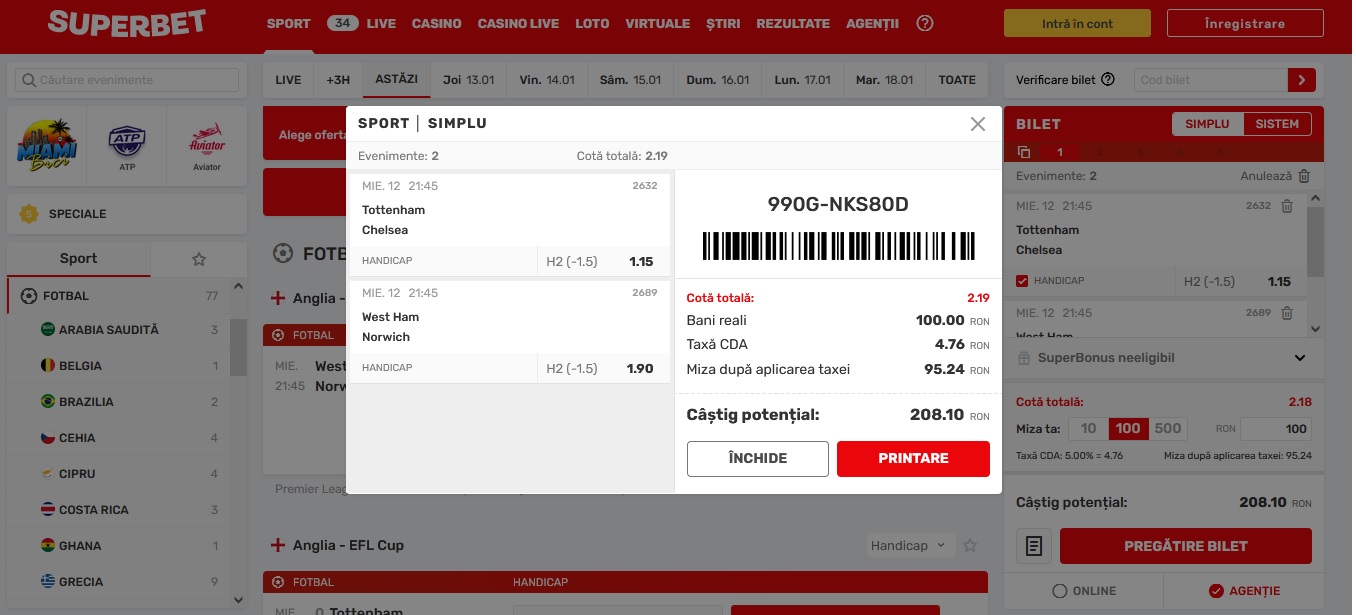Viewport: 1356px width, 615px height.
Task: Click the sports list vertical scrollbar
Action: 239,347
